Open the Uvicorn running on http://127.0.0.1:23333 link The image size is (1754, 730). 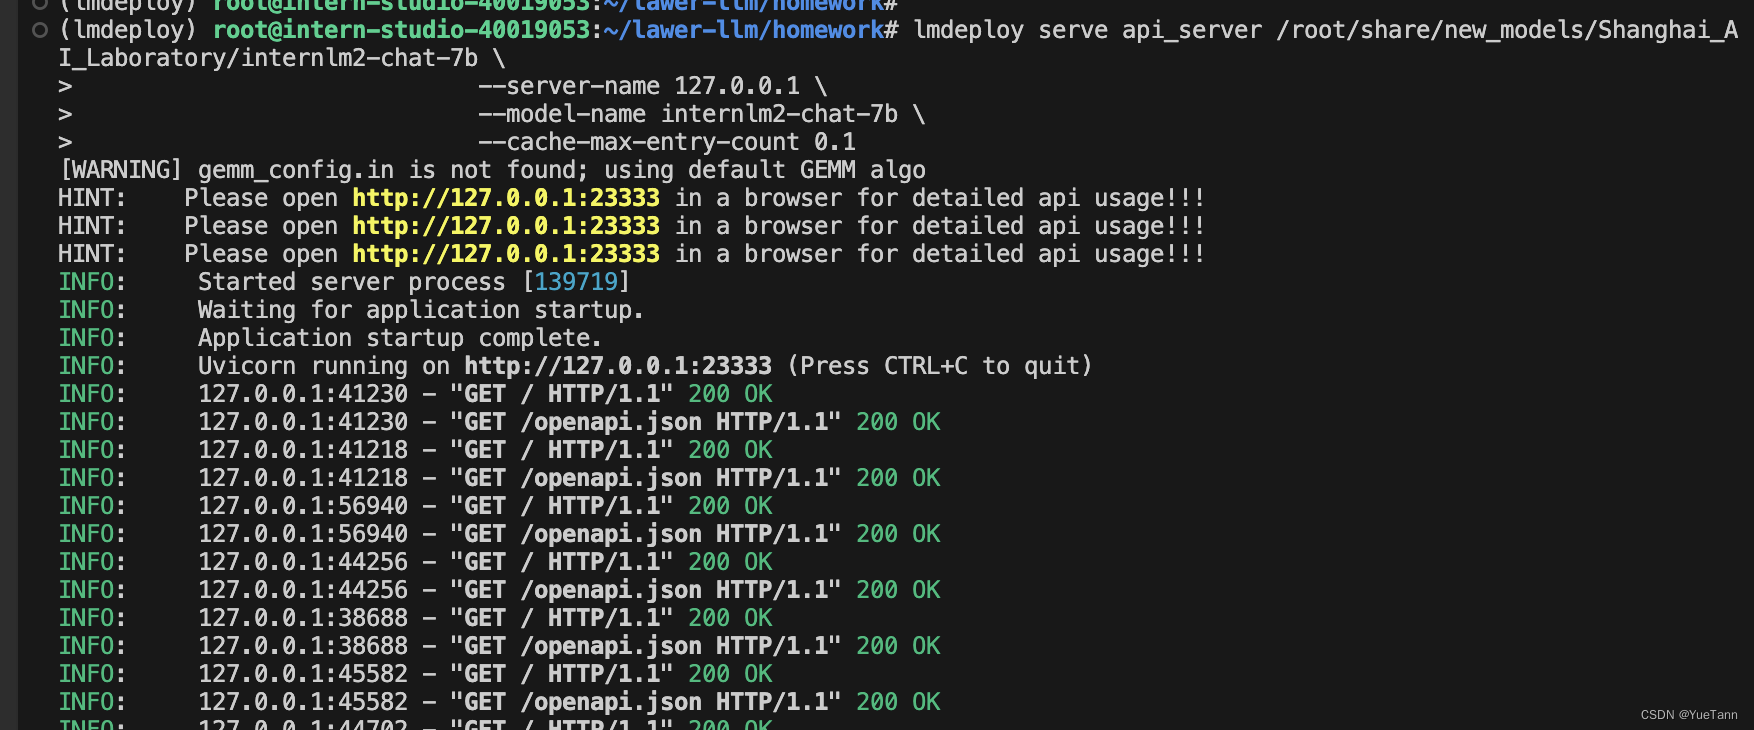618,366
